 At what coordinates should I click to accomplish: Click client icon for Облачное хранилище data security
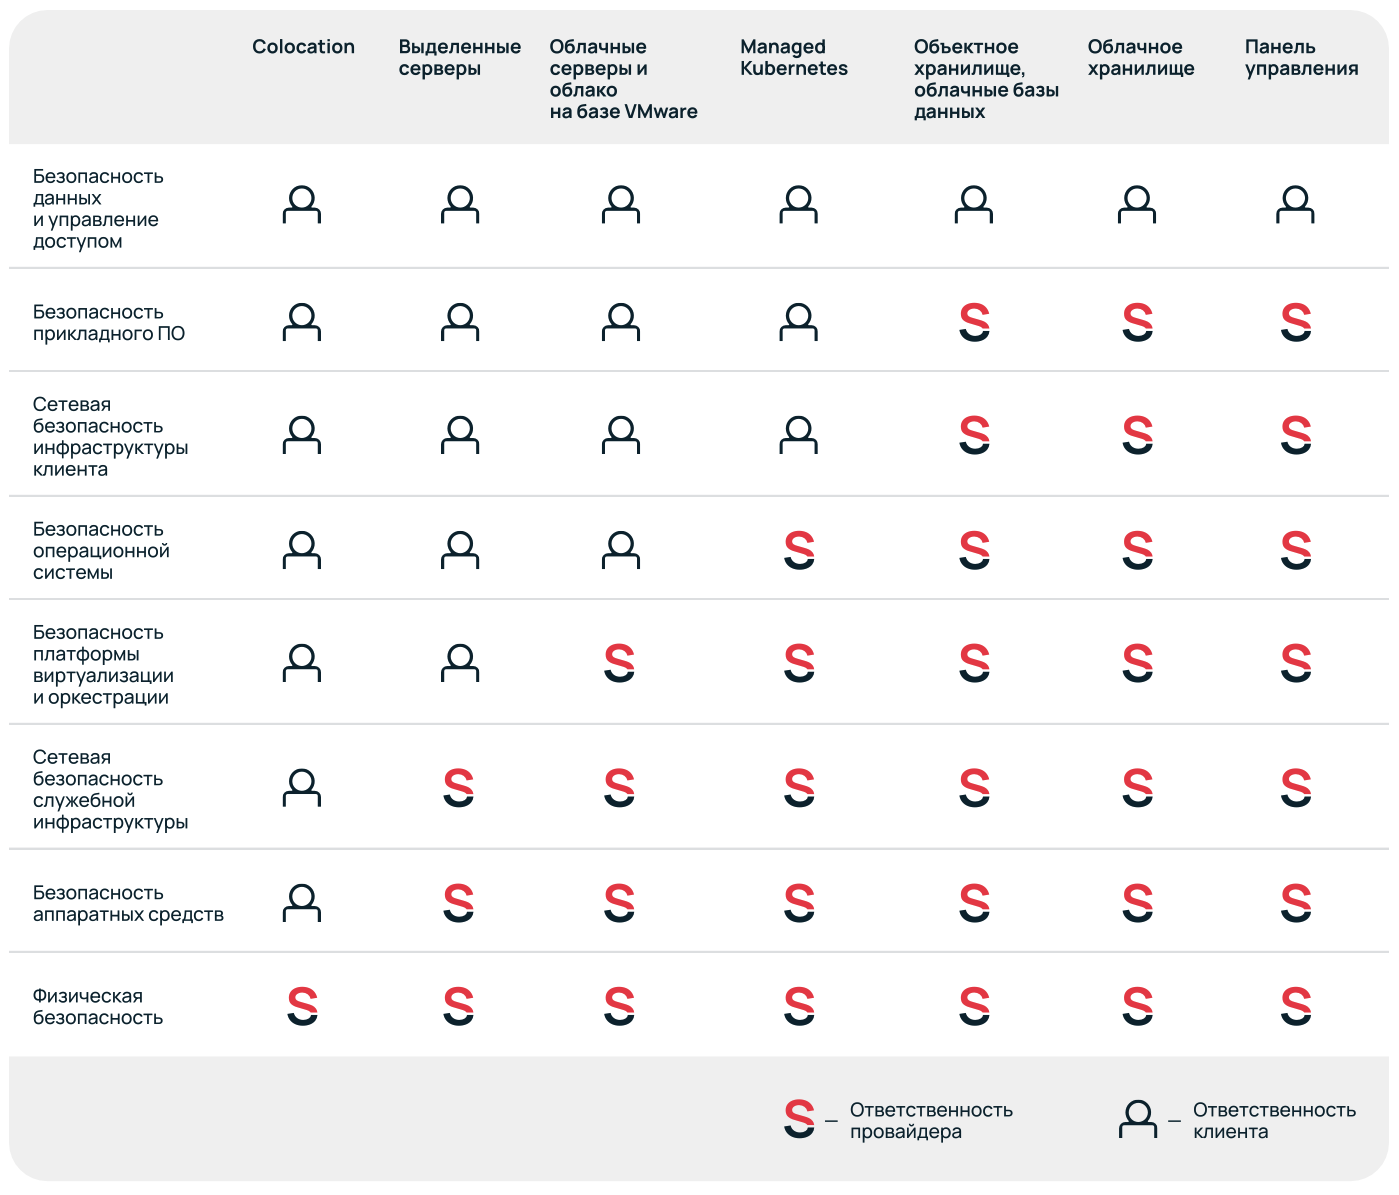[x=1137, y=205]
